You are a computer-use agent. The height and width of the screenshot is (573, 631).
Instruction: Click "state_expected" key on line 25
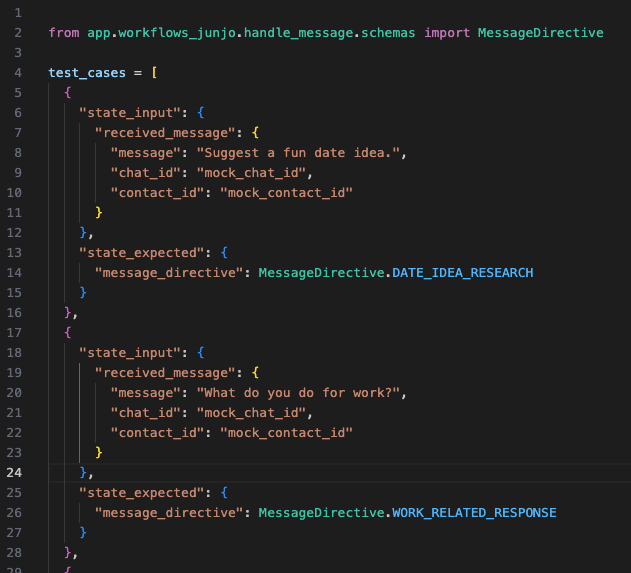pos(142,493)
